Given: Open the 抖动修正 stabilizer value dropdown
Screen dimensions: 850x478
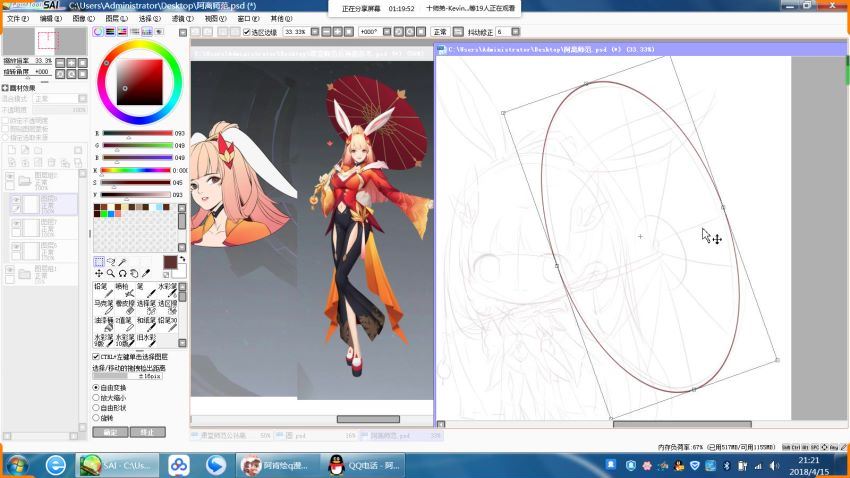Looking at the screenshot, I should [516, 32].
